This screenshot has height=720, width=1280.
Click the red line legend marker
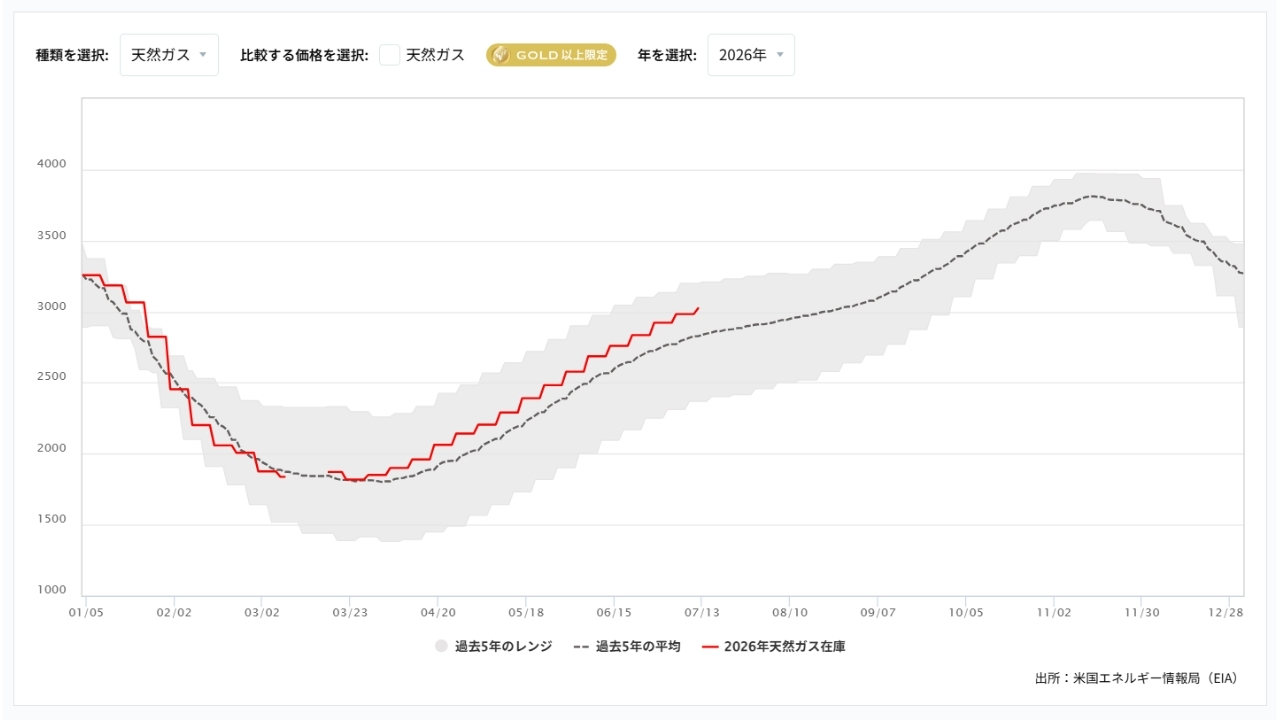point(711,647)
